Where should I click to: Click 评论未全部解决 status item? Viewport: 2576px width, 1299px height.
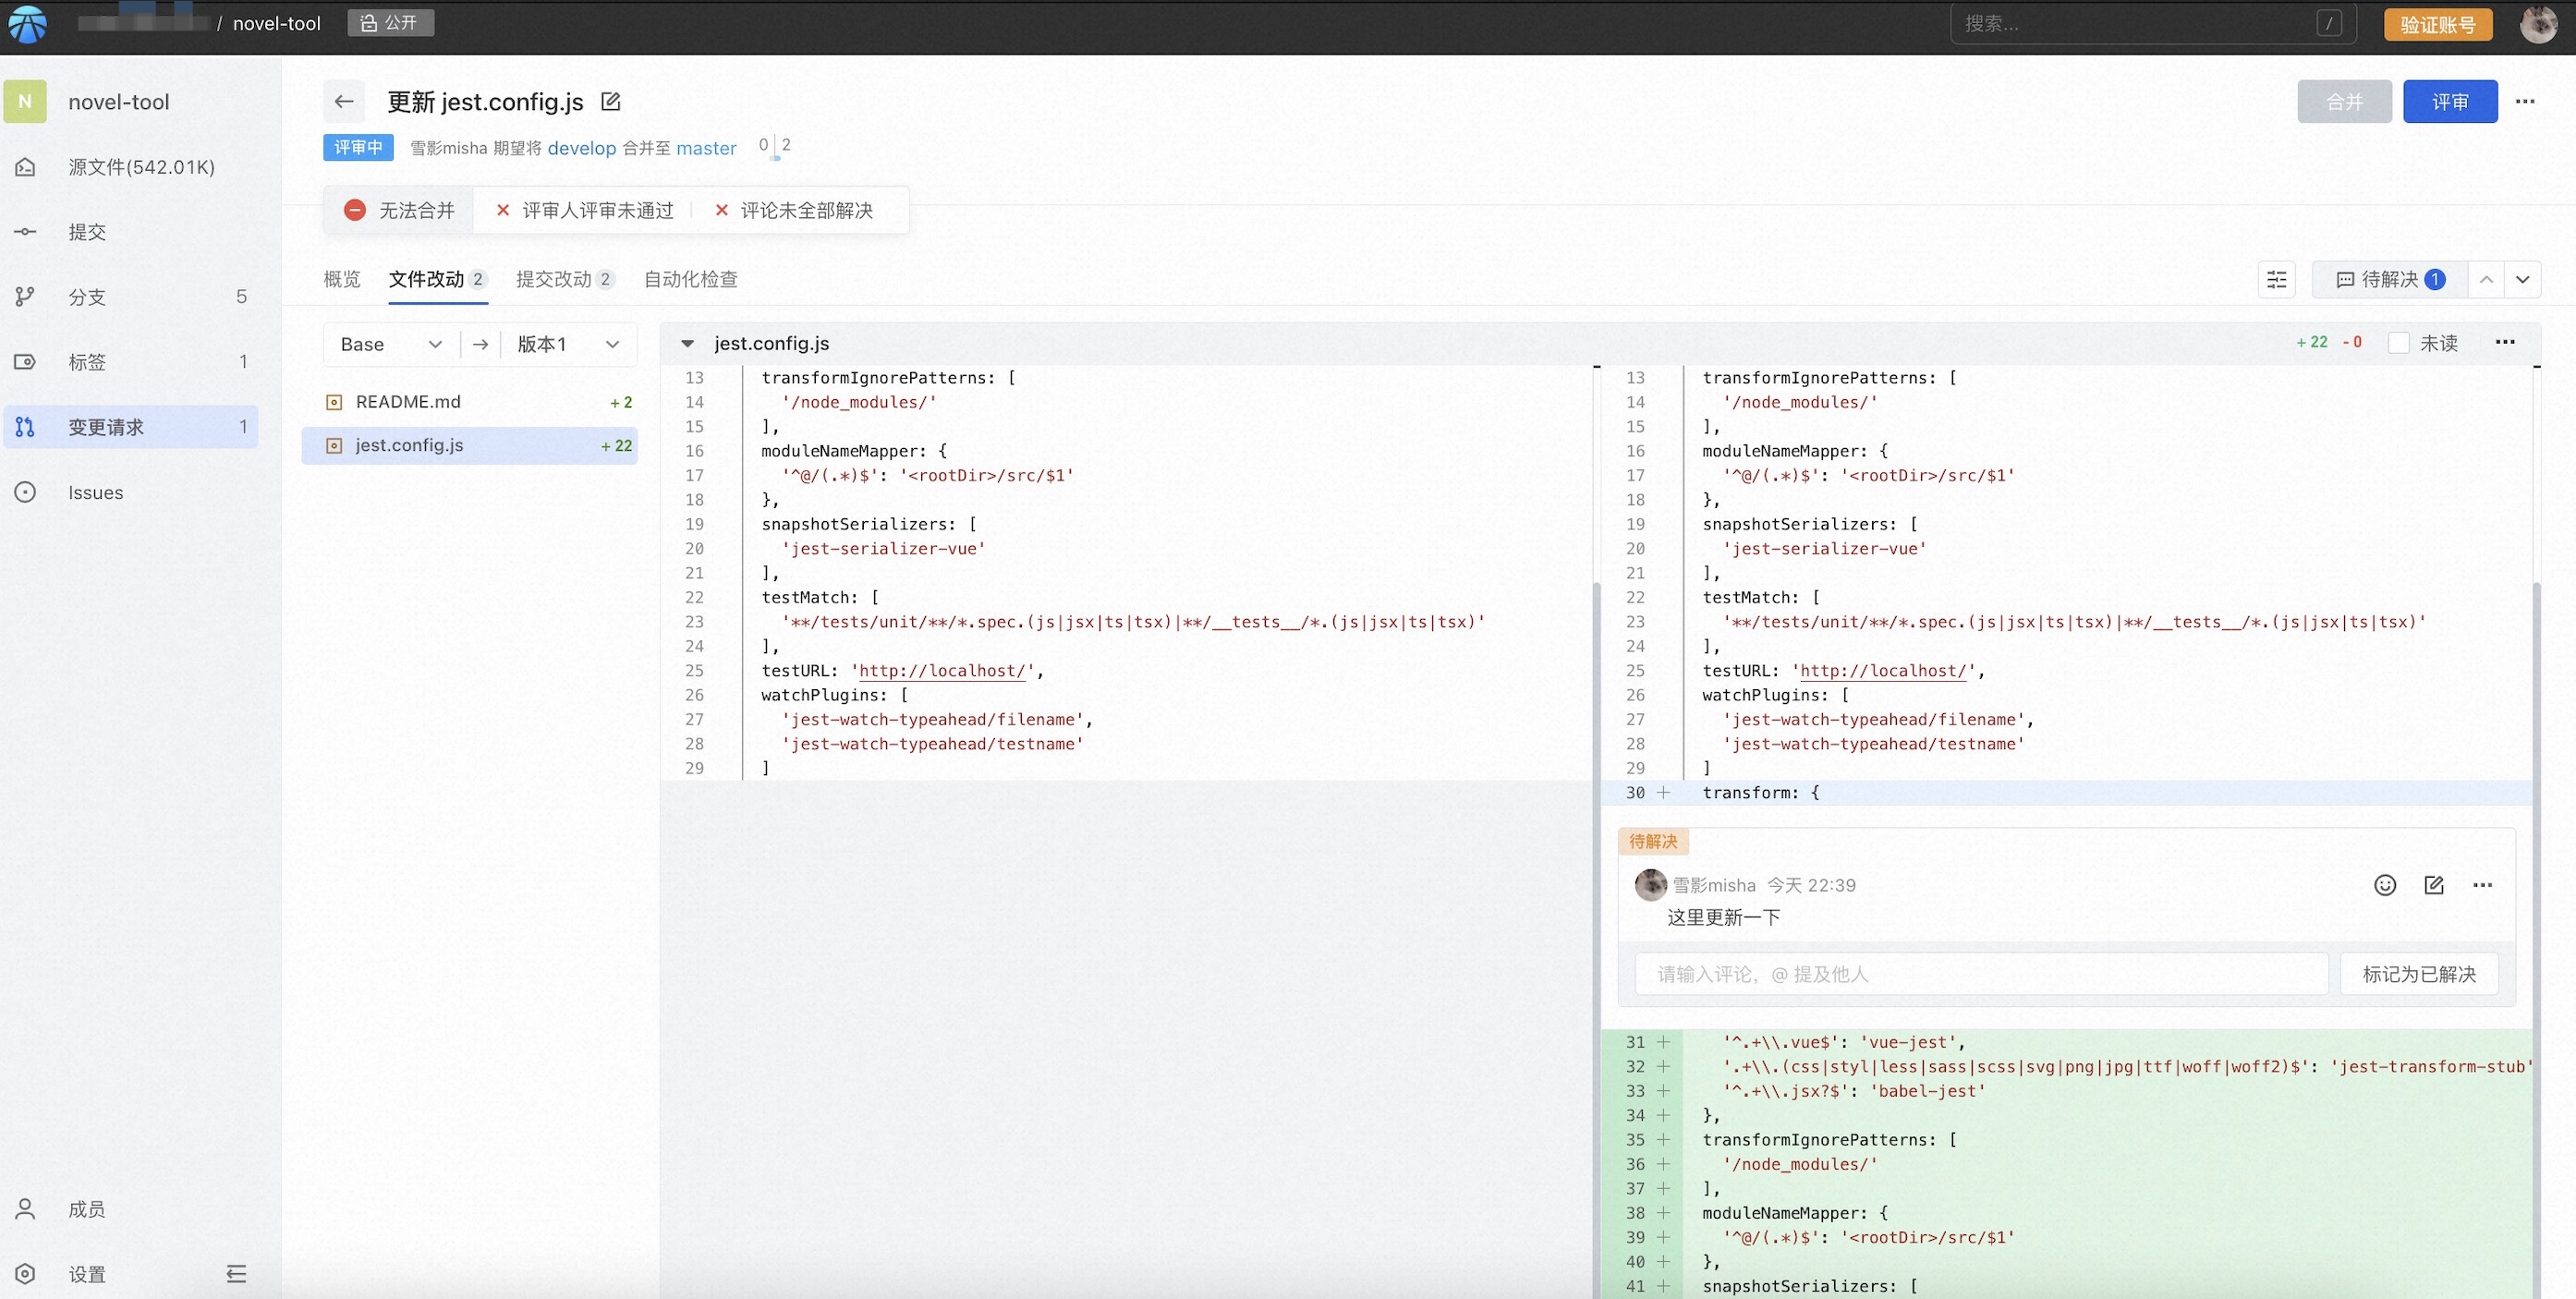[794, 210]
